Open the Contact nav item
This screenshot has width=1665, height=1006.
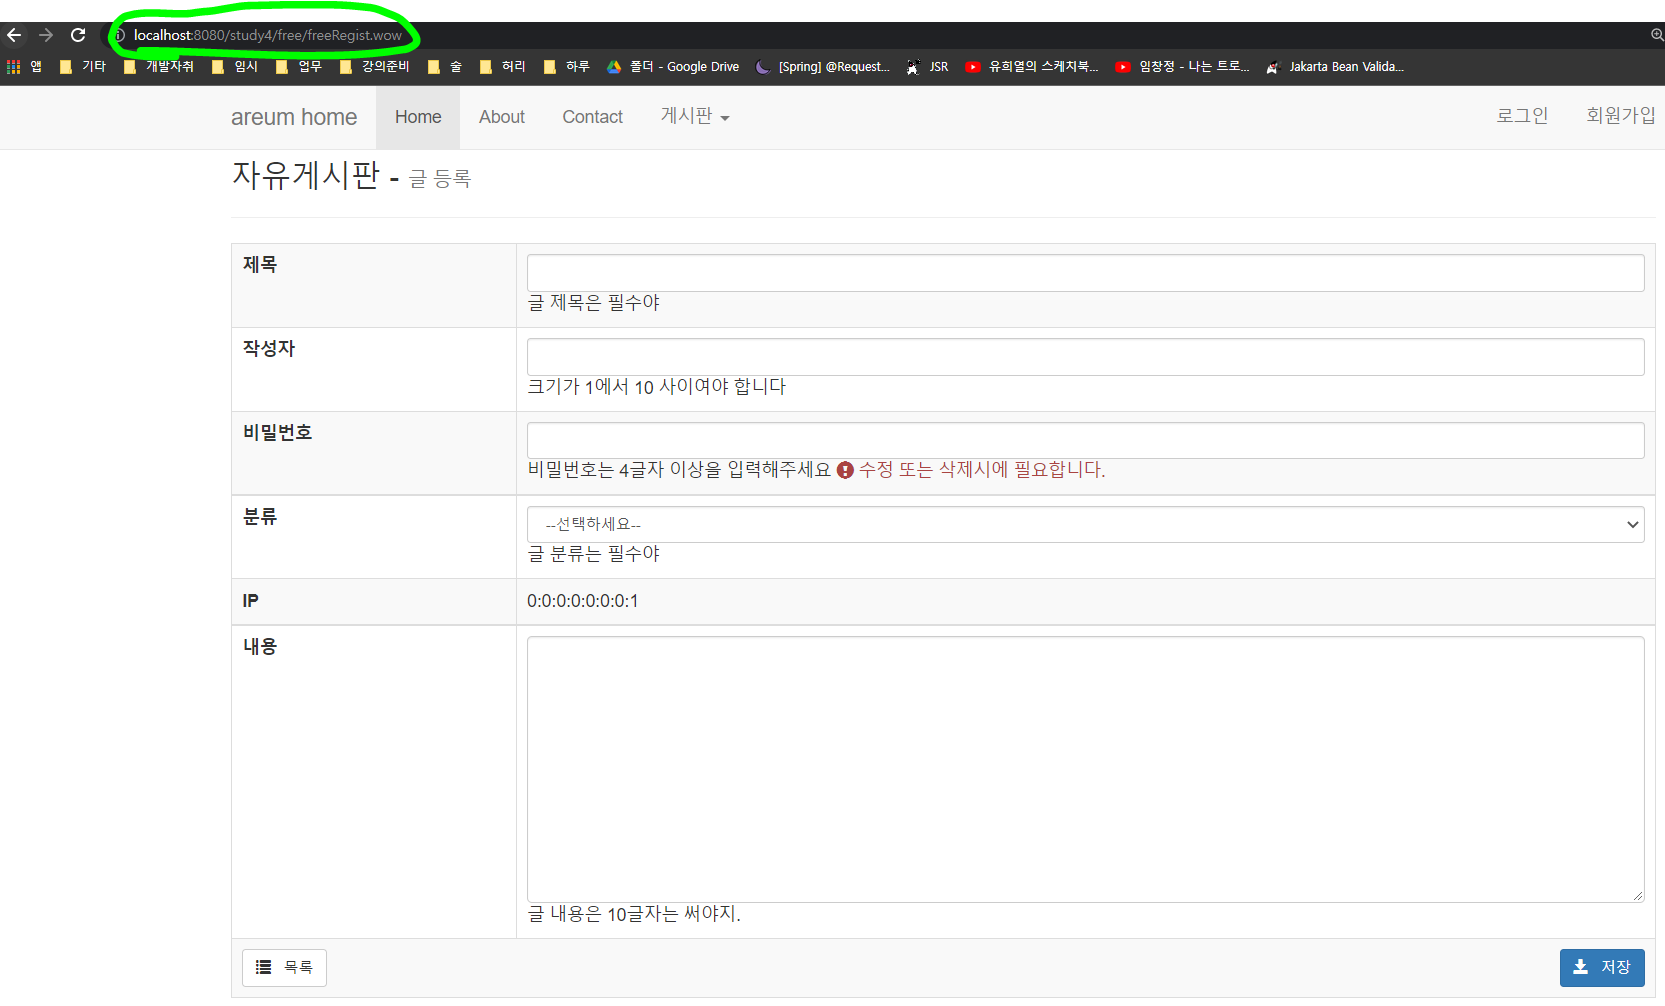tap(593, 117)
